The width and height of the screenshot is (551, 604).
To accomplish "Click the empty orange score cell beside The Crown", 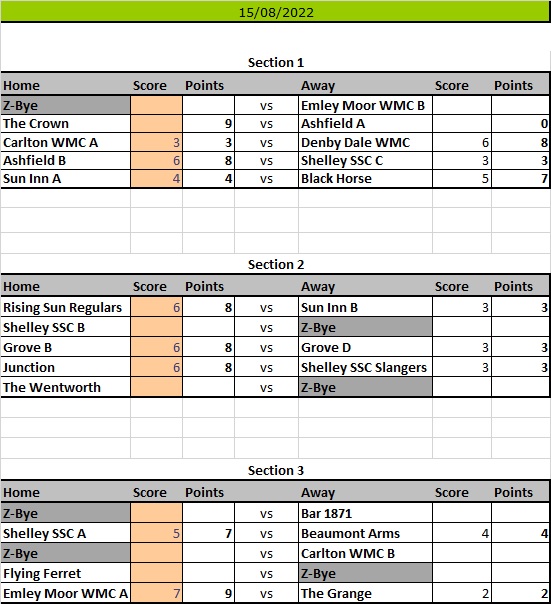I will [x=156, y=124].
